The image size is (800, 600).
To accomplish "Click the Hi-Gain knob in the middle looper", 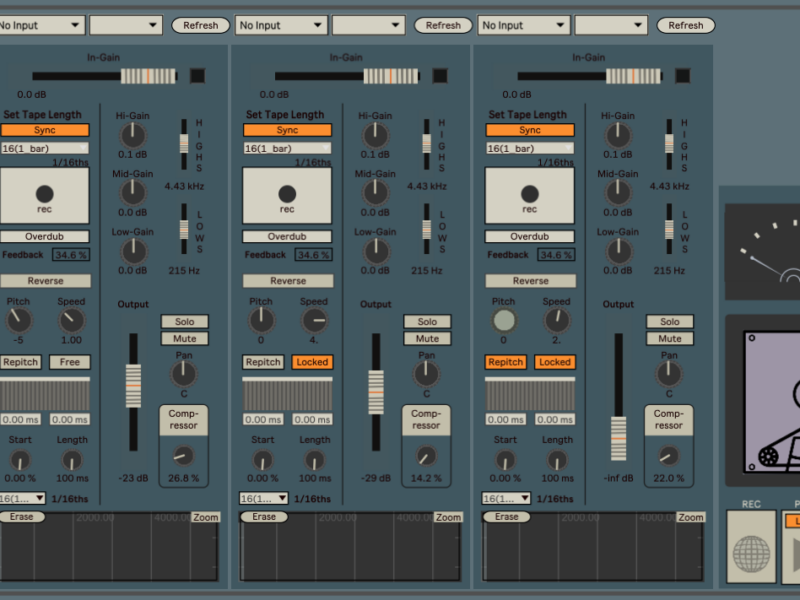I will tap(376, 135).
